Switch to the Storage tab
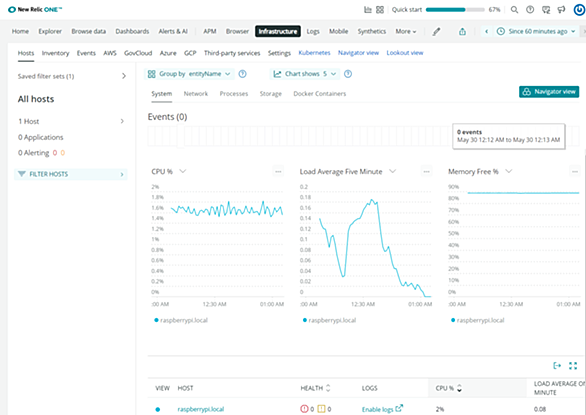 pos(271,93)
